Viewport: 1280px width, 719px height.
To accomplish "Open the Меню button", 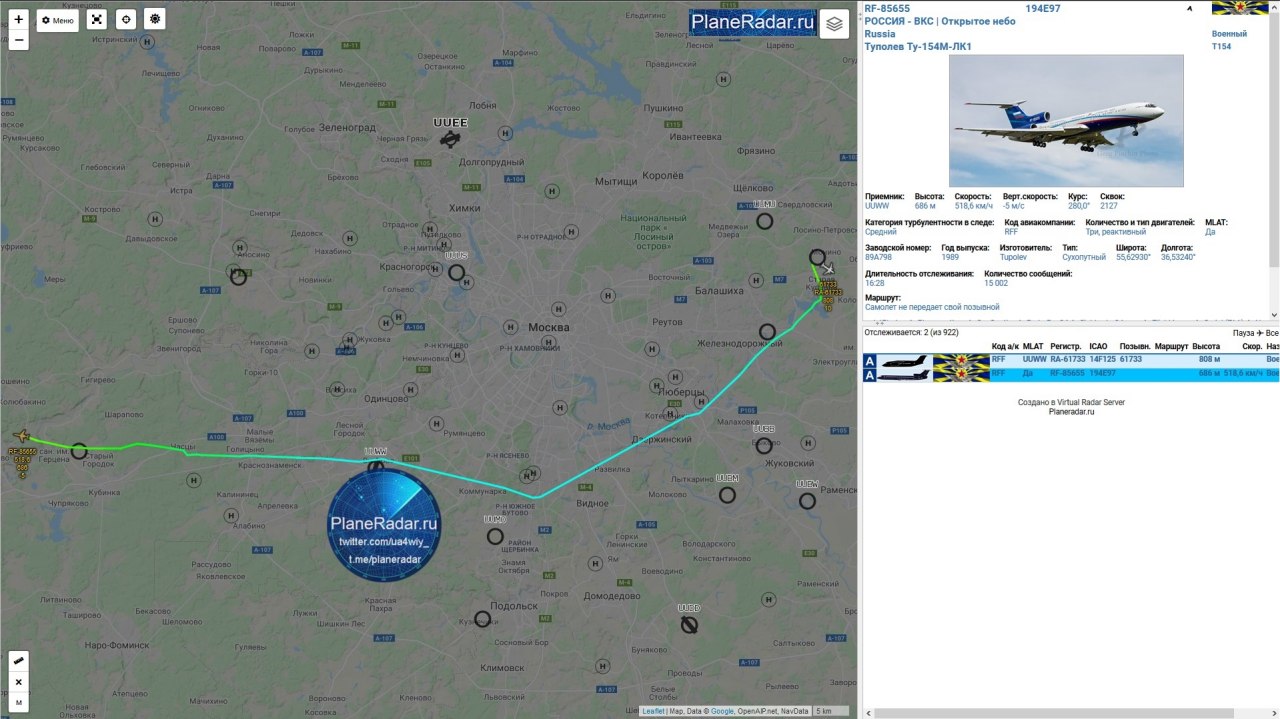I will pyautogui.click(x=58, y=20).
